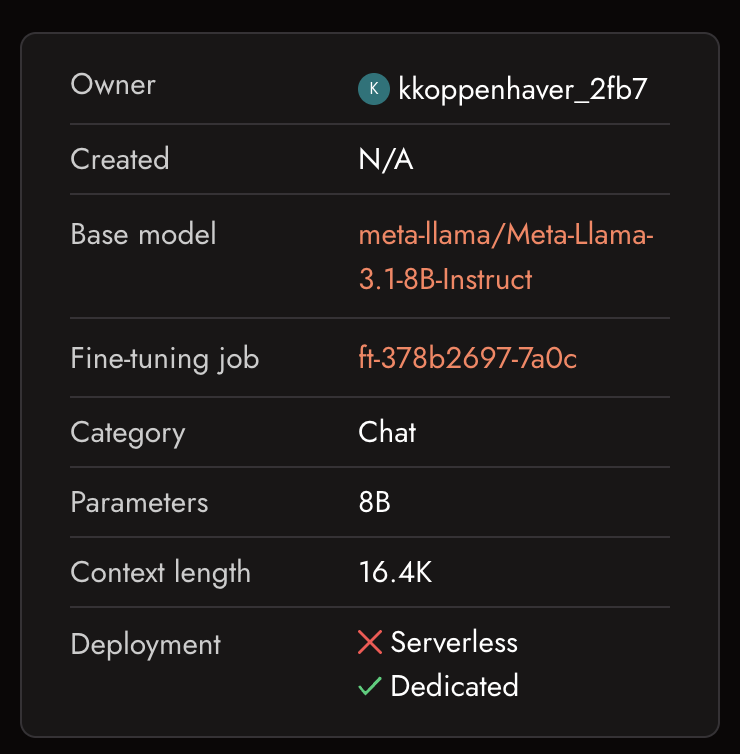
Task: Click the red X icon beside Serverless
Action: coord(370,642)
